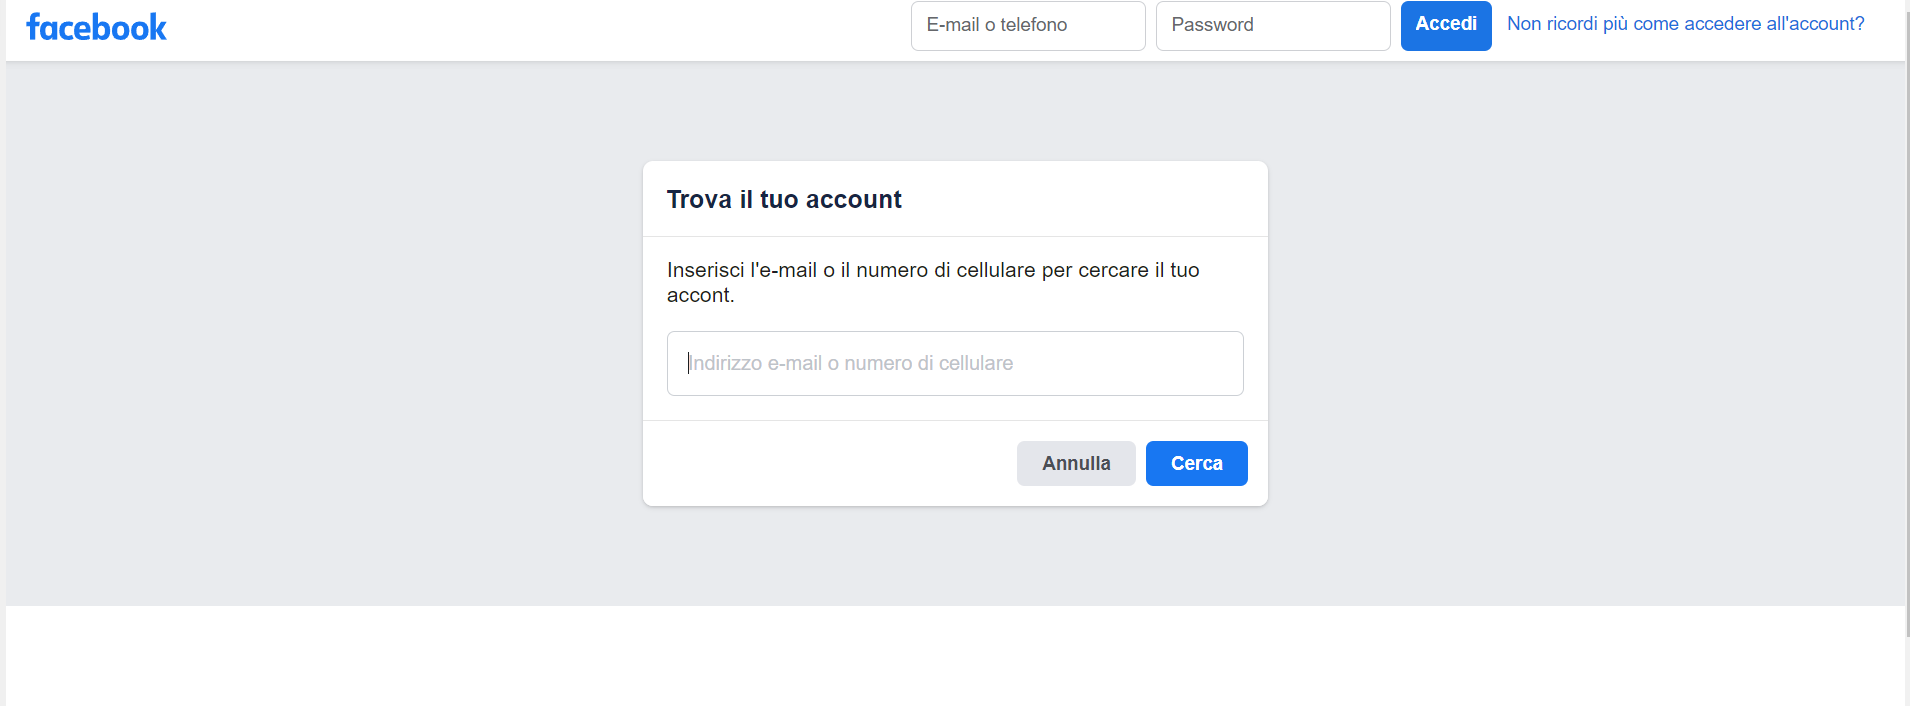Click the 'Indirizzo e-mail o numero di cellulare' field
This screenshot has width=1910, height=706.
coord(954,363)
